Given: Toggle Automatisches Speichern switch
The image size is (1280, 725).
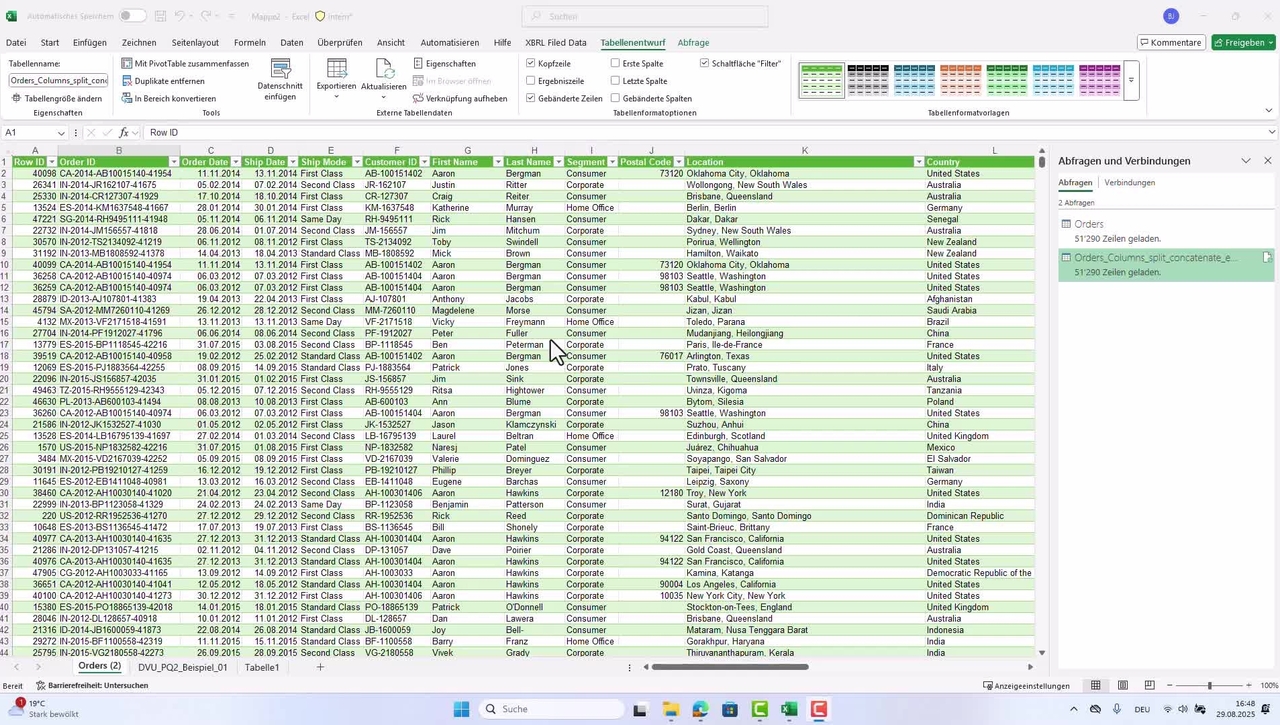Looking at the screenshot, I should point(132,16).
